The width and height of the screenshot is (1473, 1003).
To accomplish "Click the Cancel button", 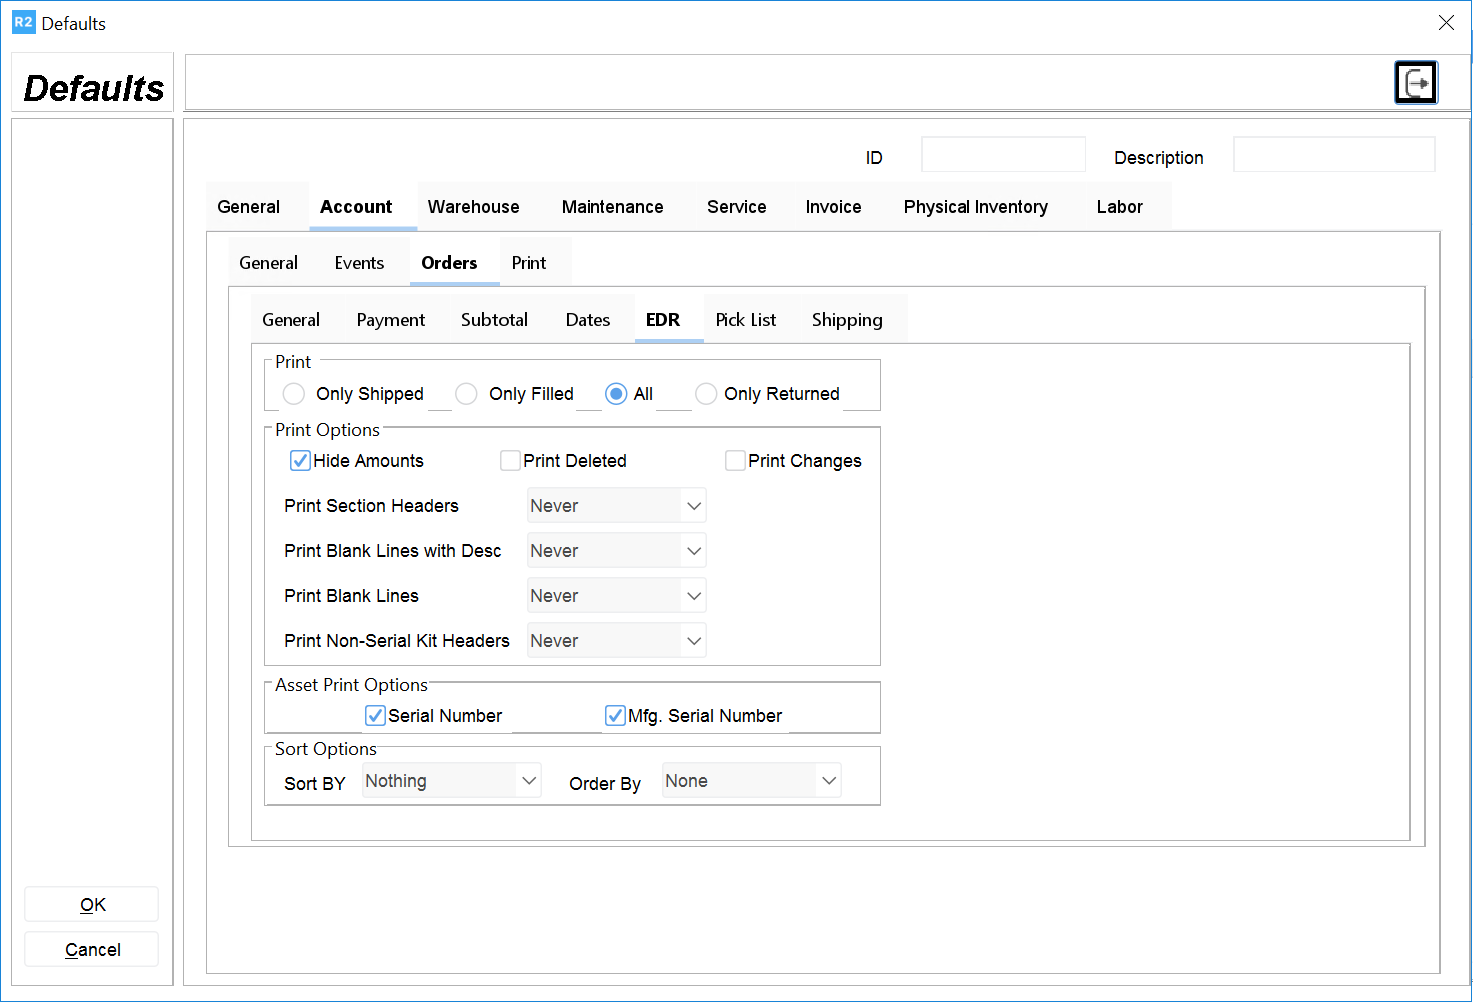I will 92,950.
